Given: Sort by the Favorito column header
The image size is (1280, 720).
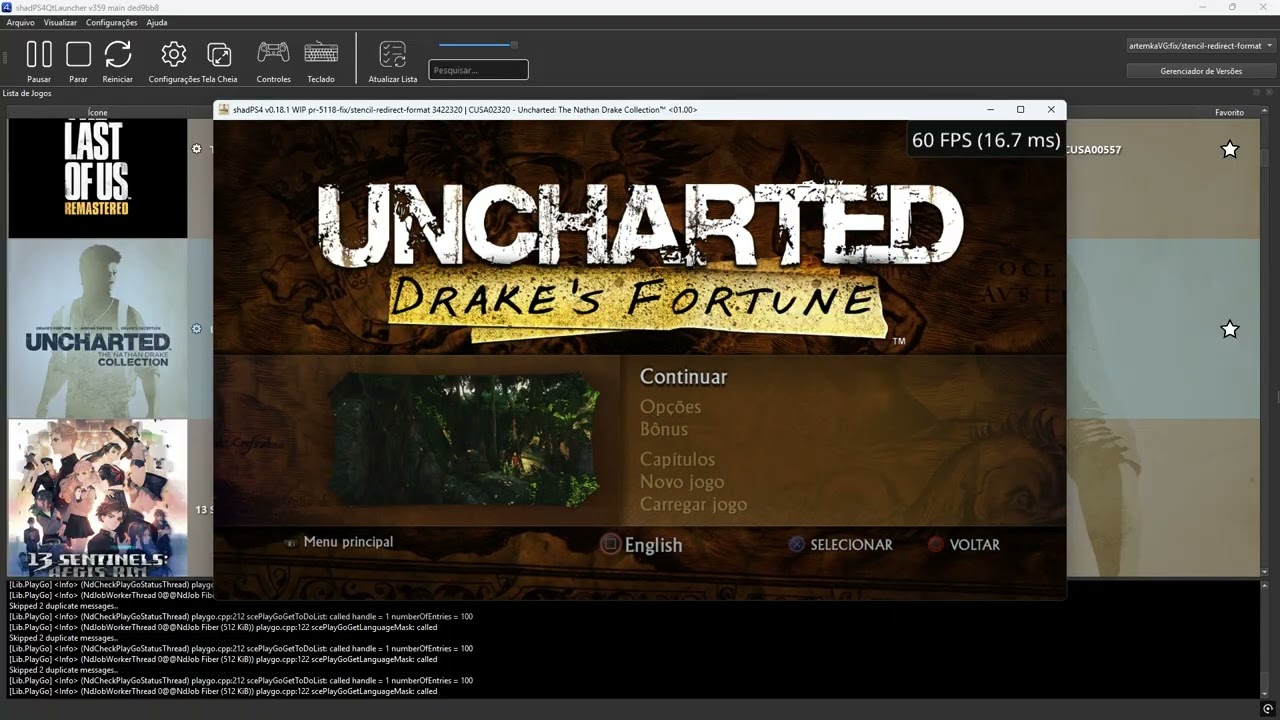Looking at the screenshot, I should tap(1229, 113).
